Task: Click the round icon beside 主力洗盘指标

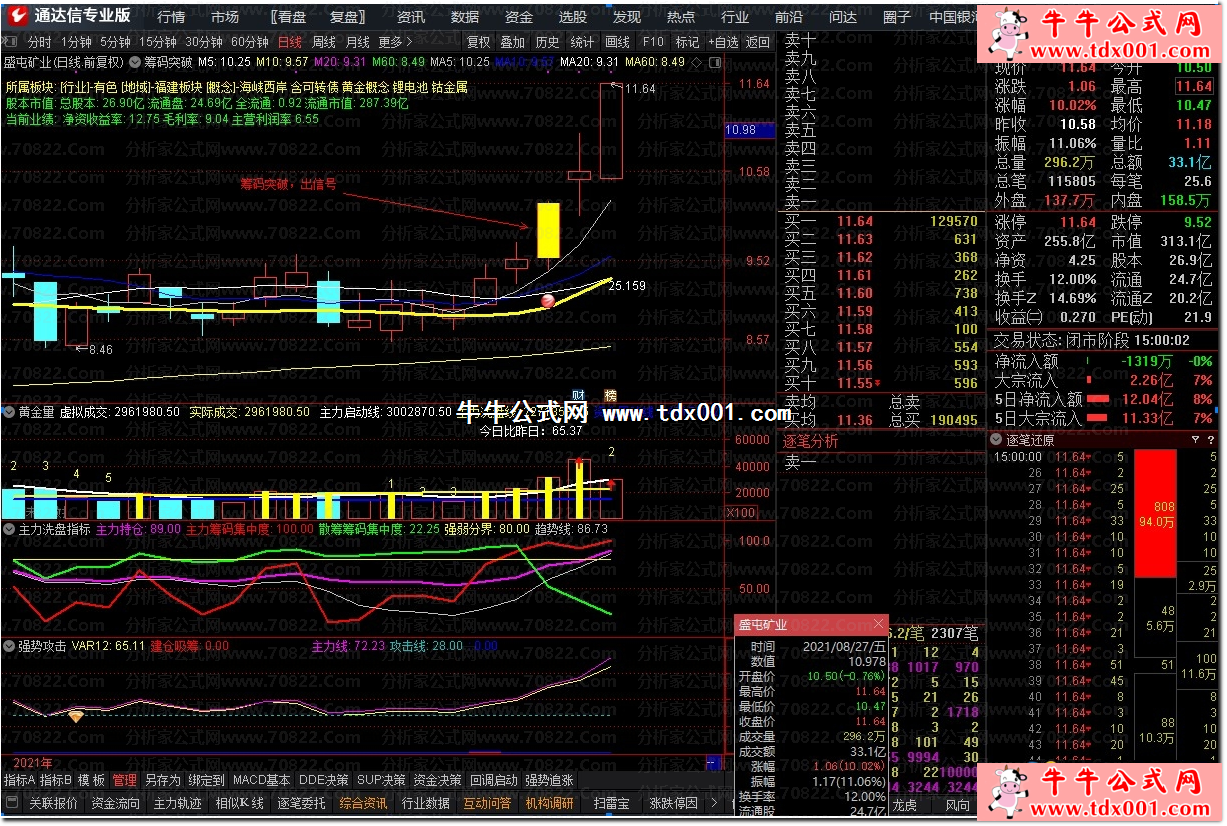Action: coord(10,529)
